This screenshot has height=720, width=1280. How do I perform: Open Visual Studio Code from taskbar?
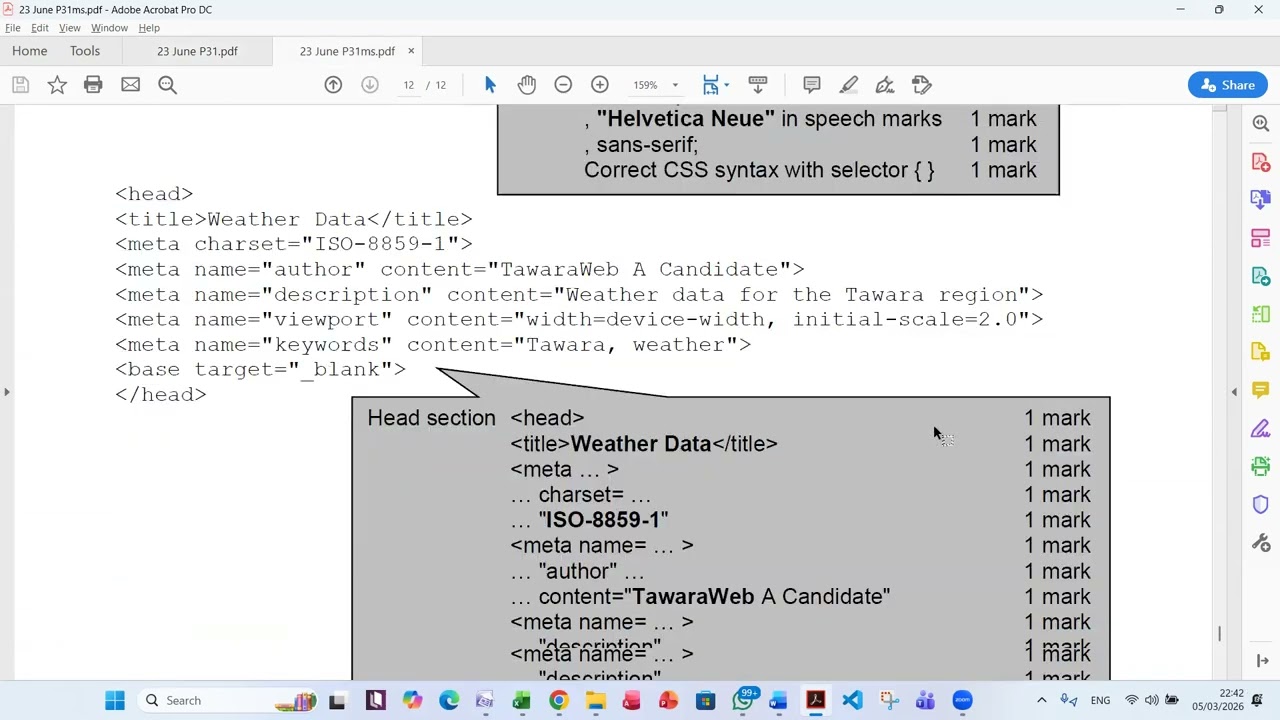pos(851,701)
